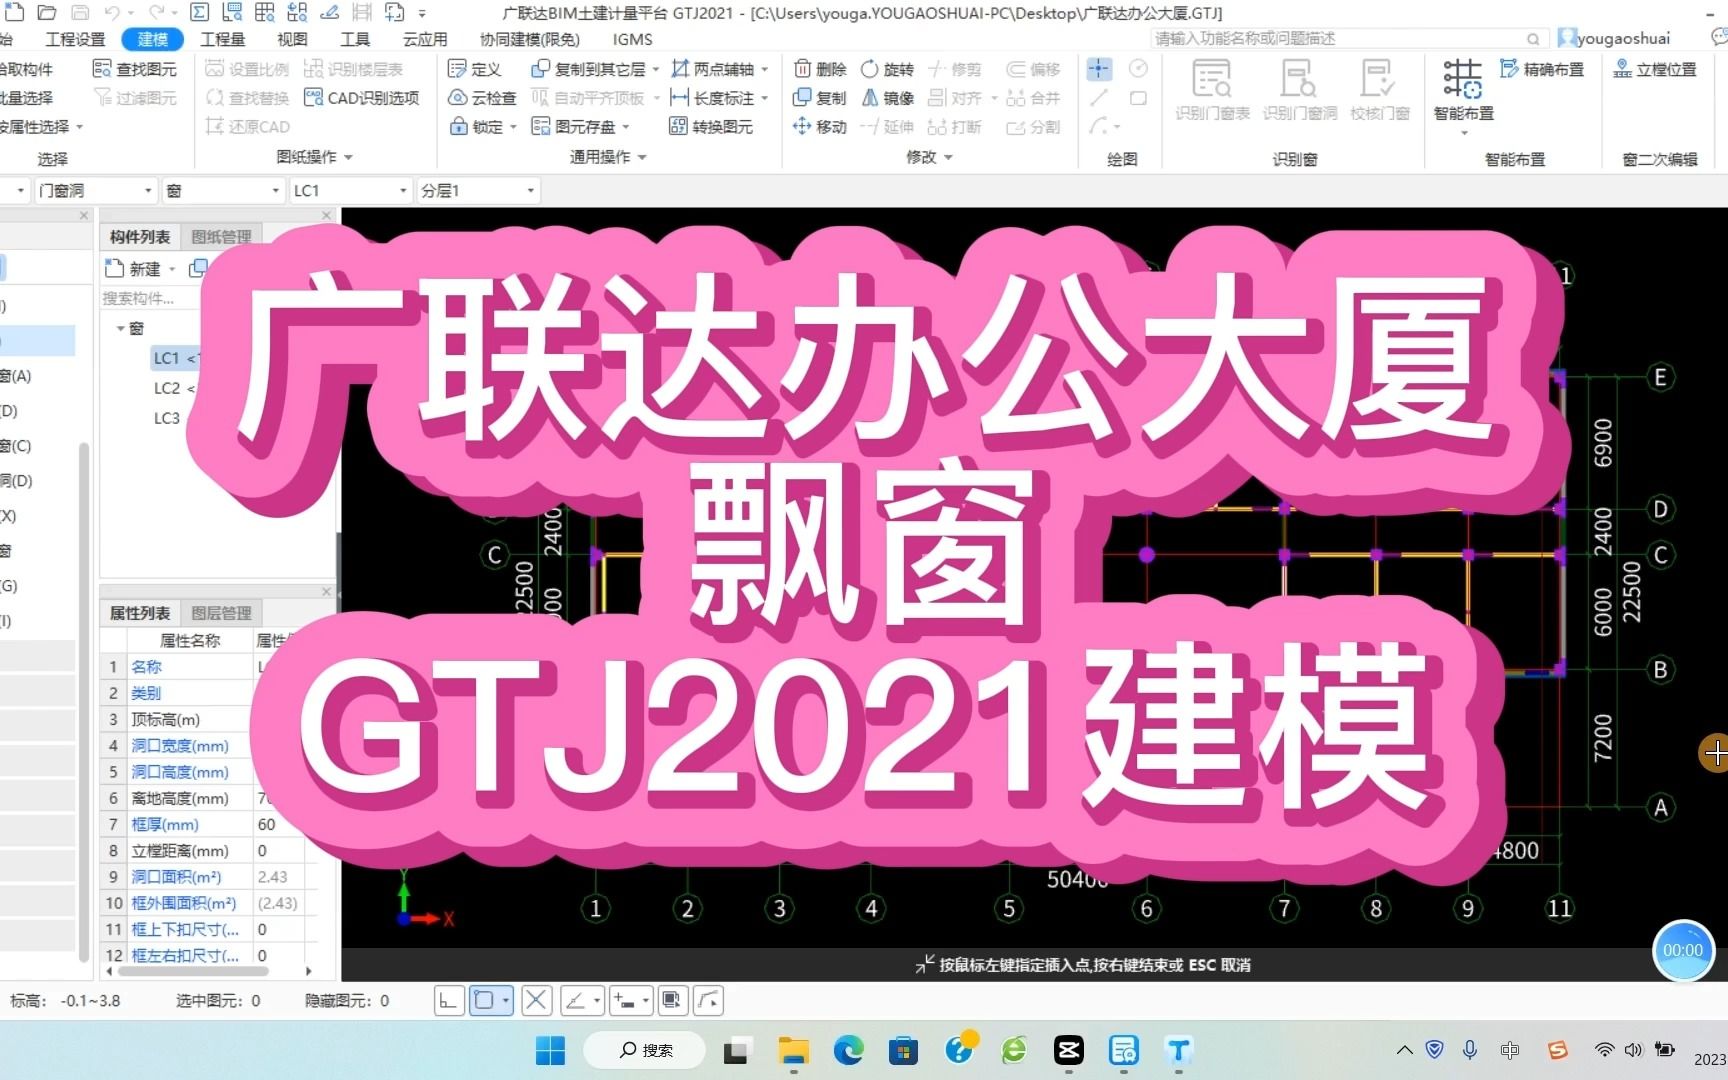Viewport: 1728px width, 1080px height.
Task: Click the 00:00 recording timer button
Action: (1683, 950)
